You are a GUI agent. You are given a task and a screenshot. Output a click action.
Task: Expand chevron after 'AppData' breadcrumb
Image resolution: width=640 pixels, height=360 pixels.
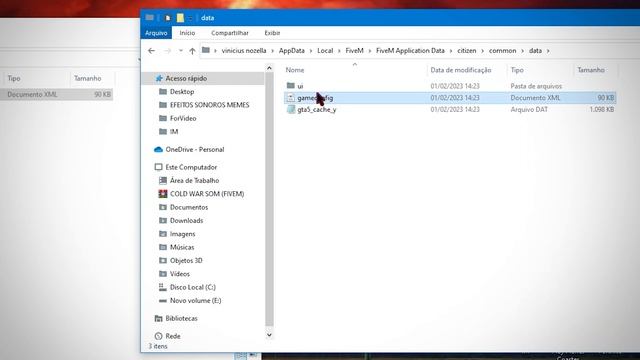pos(311,51)
